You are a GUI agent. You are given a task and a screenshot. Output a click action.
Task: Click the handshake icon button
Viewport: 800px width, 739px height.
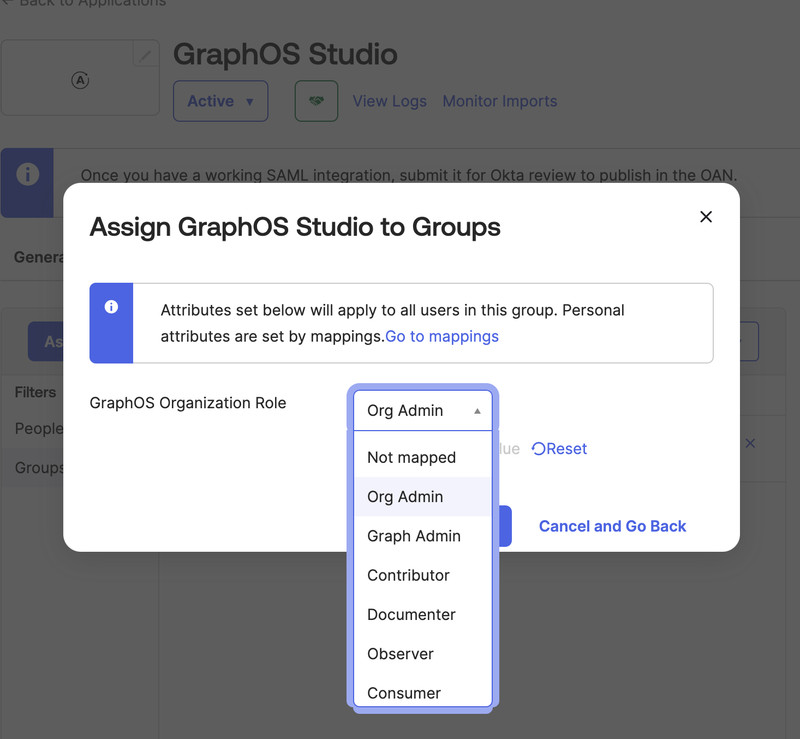[x=316, y=101]
